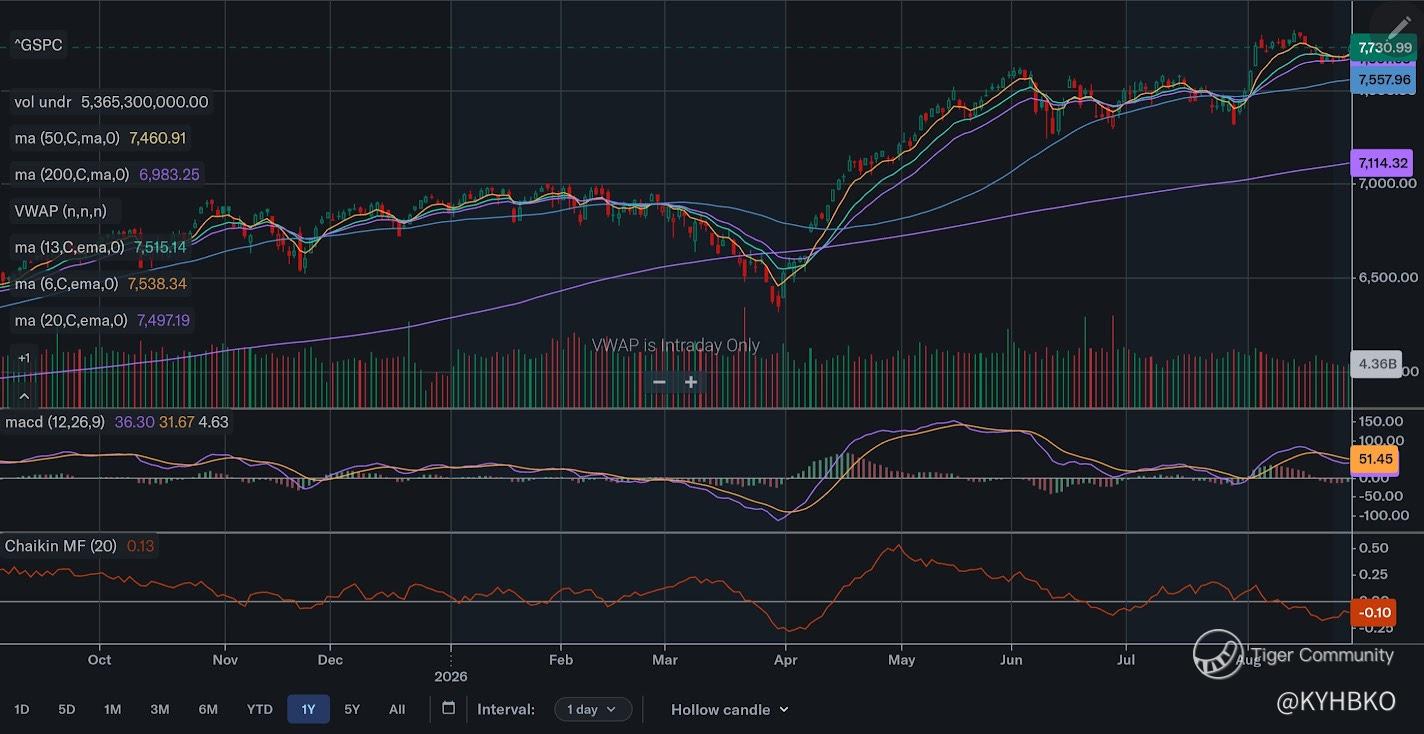1424x734 pixels.
Task: Click the Jun date axis label
Action: click(1011, 660)
